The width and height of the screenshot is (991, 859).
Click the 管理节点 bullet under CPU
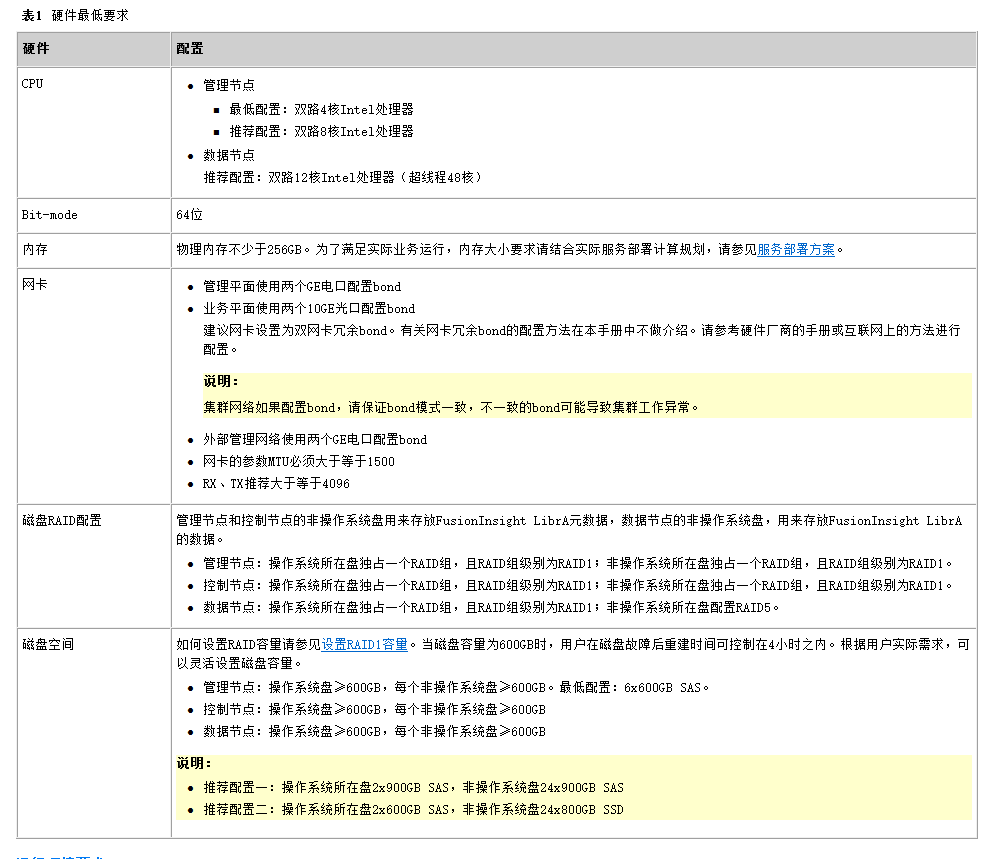(229, 85)
